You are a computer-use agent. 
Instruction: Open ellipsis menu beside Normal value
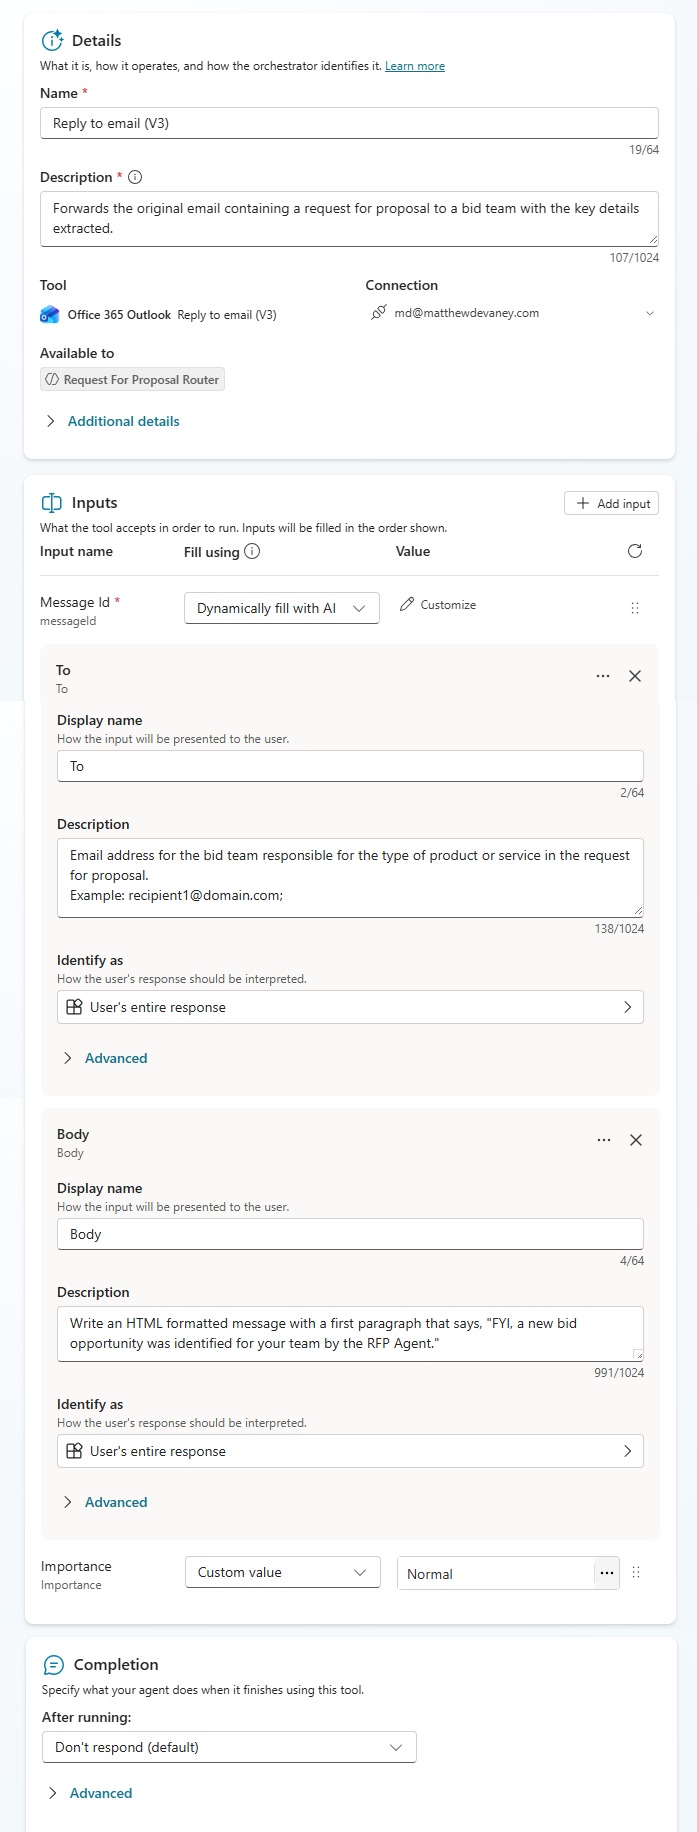pyautogui.click(x=606, y=1573)
